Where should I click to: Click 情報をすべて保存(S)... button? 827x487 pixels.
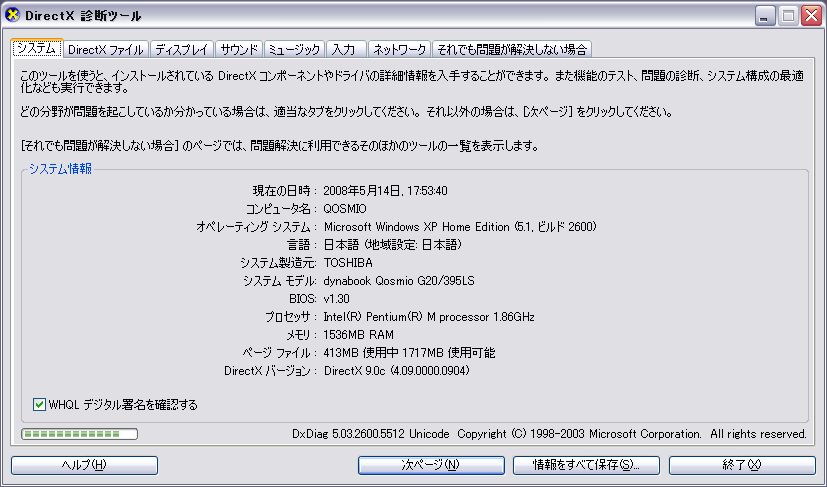[x=586, y=465]
